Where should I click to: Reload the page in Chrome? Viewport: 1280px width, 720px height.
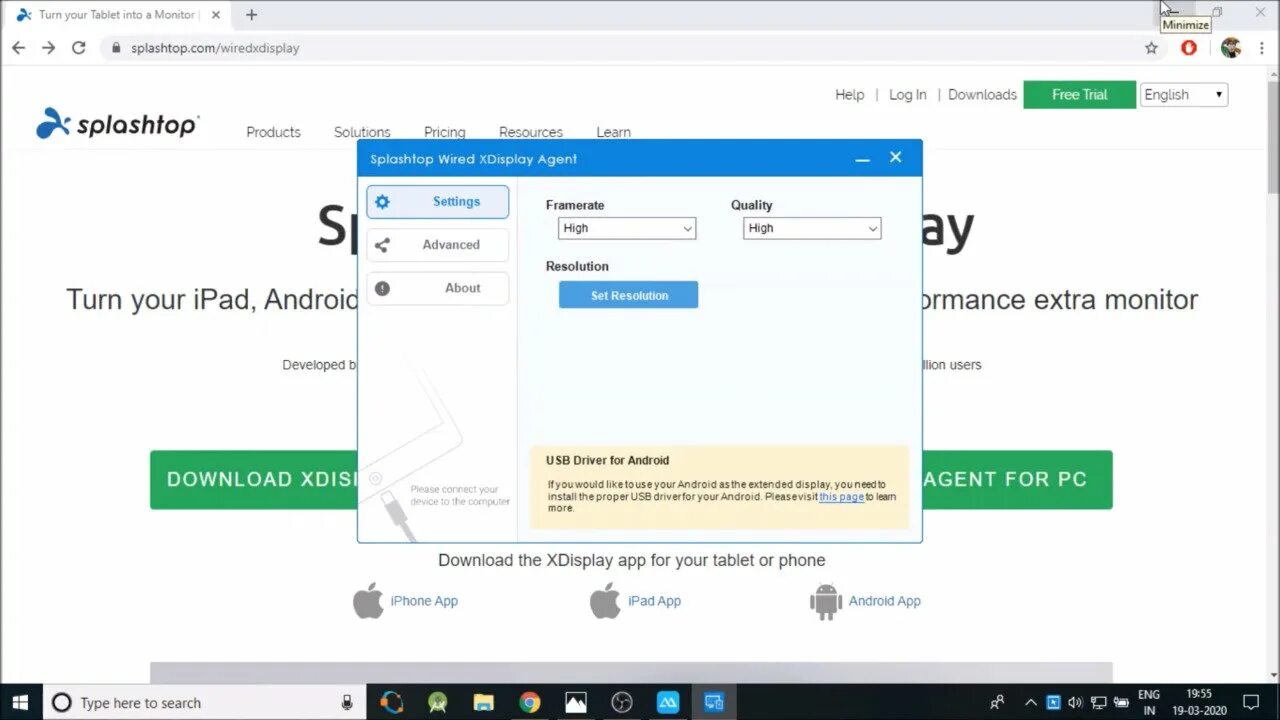click(79, 48)
